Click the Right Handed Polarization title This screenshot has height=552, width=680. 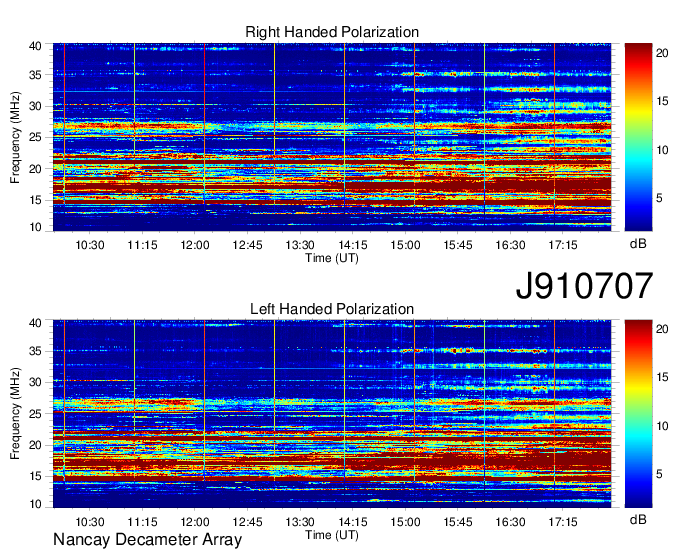[x=332, y=32]
